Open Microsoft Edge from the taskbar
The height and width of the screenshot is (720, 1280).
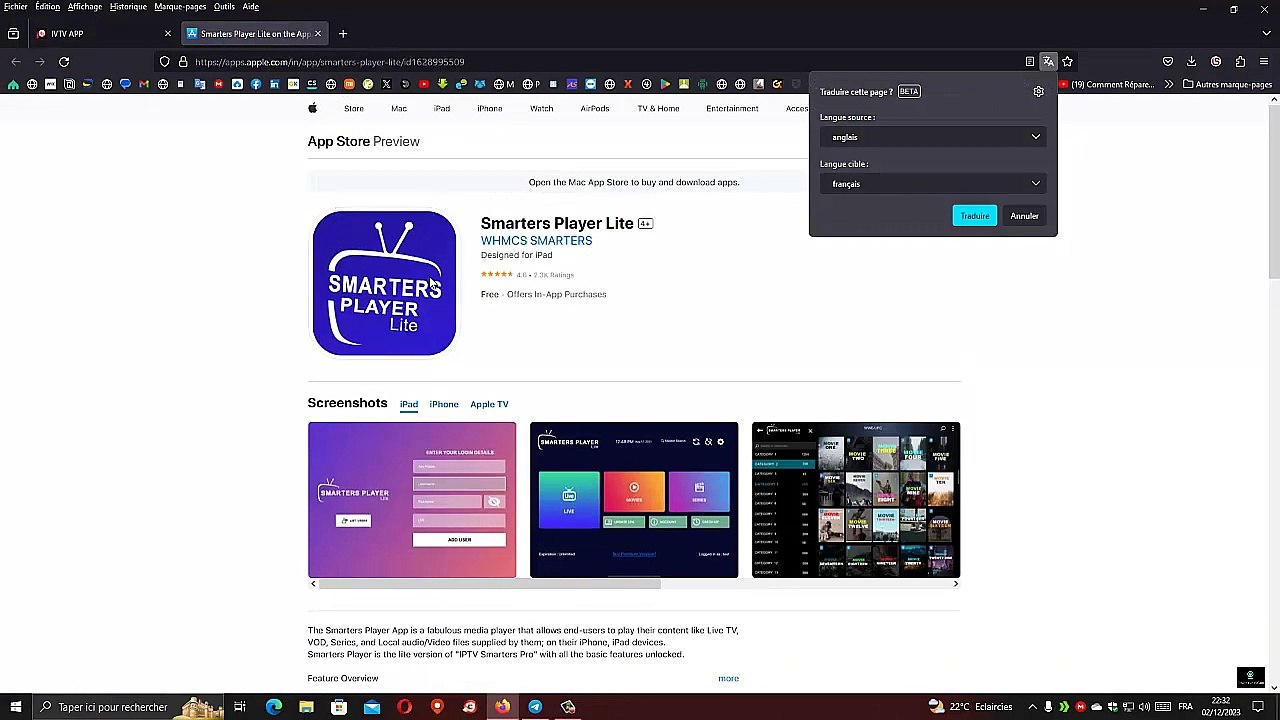[274, 707]
